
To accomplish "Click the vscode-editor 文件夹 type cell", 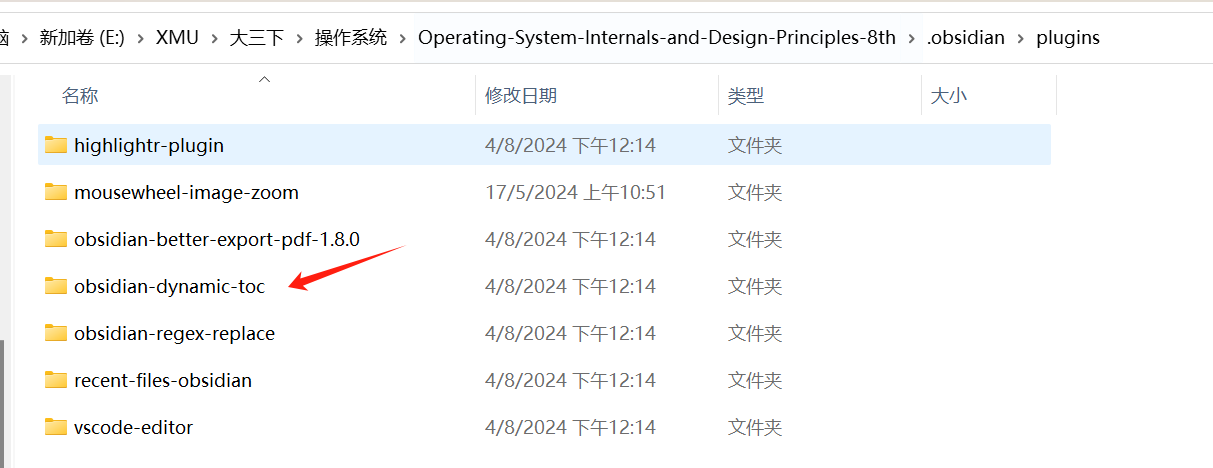I will 755,427.
